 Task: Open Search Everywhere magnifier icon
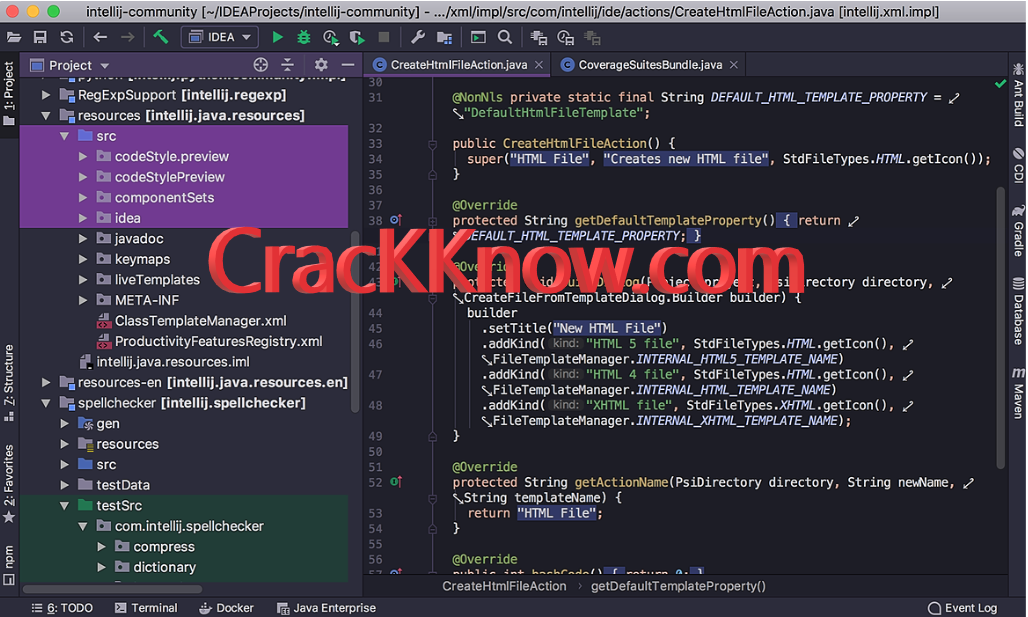(x=505, y=37)
